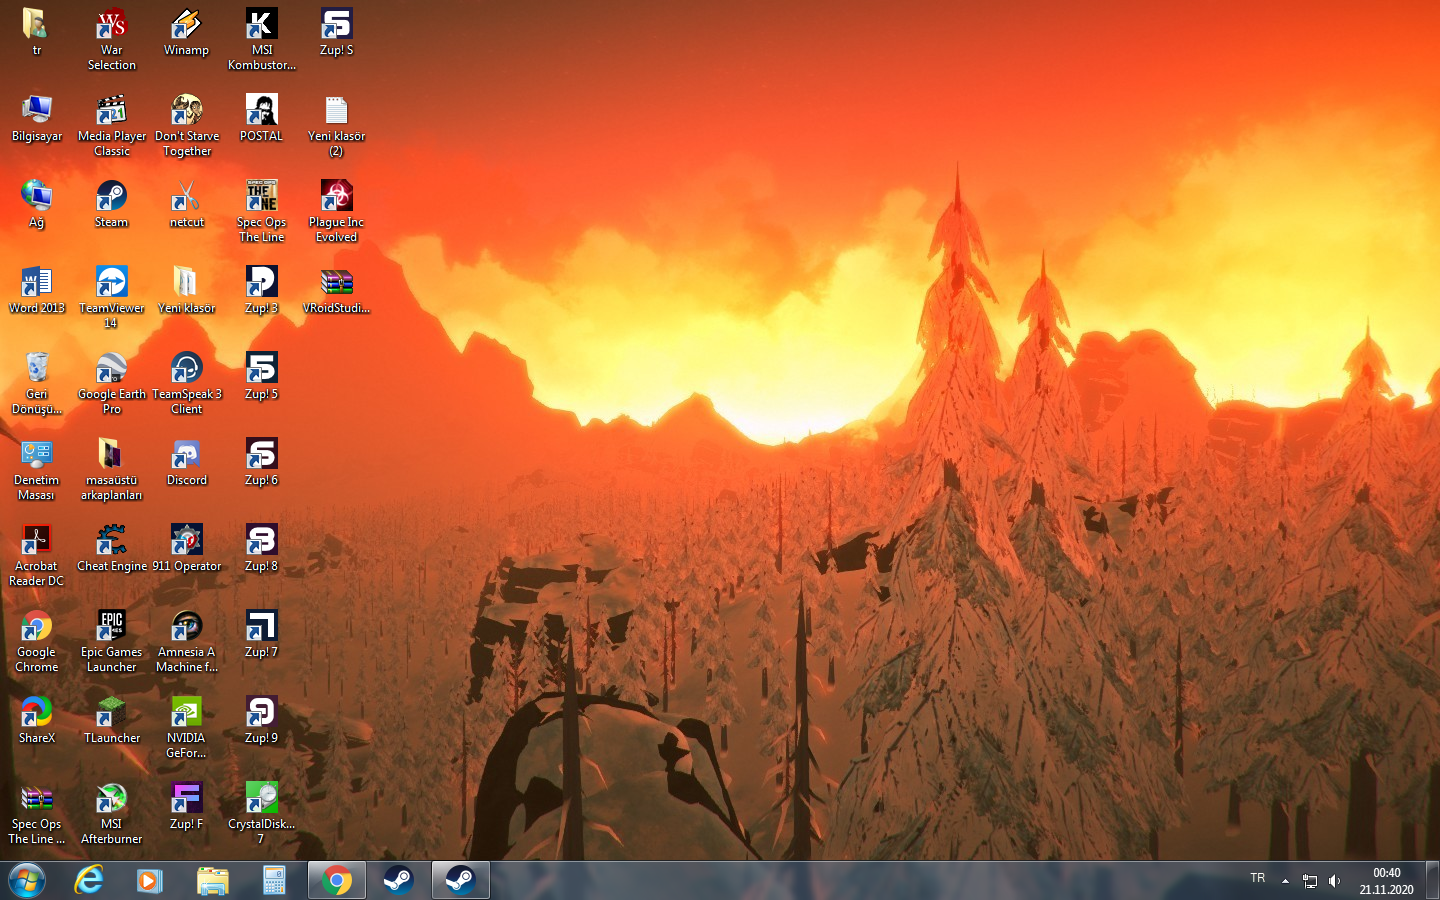Select the TeamViewer 14 shortcut
The height and width of the screenshot is (900, 1440).
coord(112,298)
